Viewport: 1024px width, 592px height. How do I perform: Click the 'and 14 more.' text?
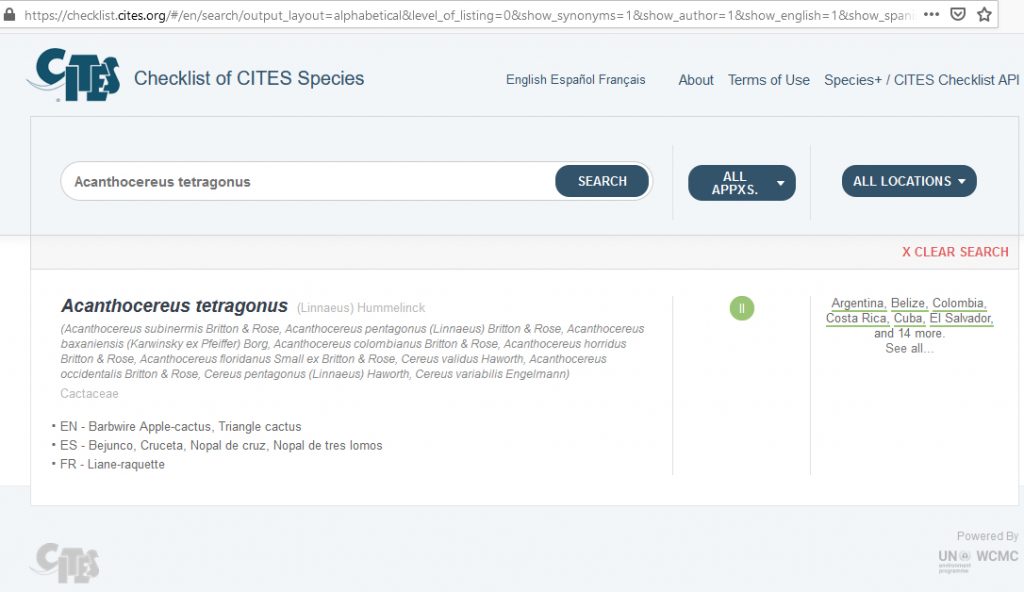click(909, 333)
